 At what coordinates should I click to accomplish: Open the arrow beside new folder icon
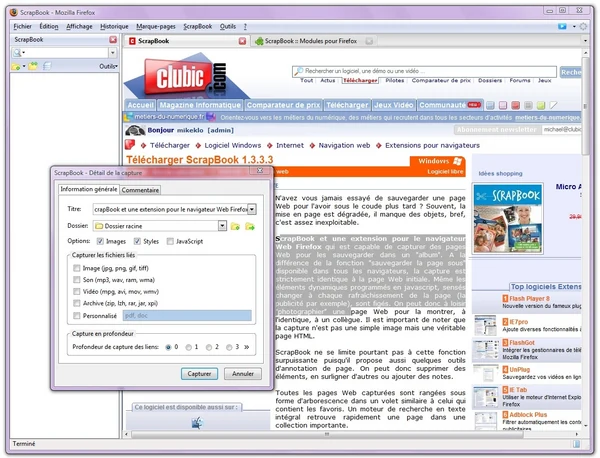click(24, 67)
